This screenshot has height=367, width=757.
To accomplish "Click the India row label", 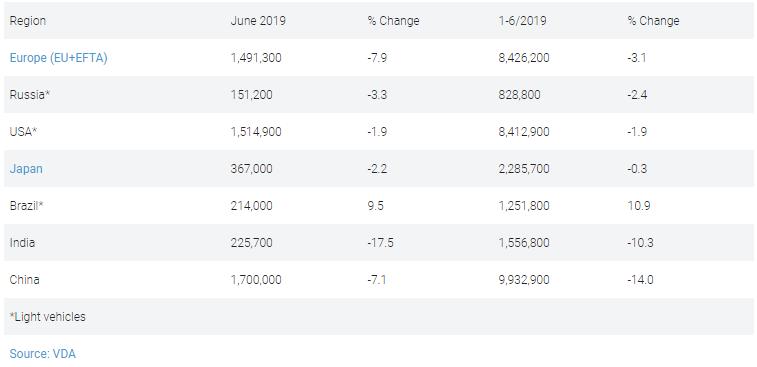I will (22, 242).
